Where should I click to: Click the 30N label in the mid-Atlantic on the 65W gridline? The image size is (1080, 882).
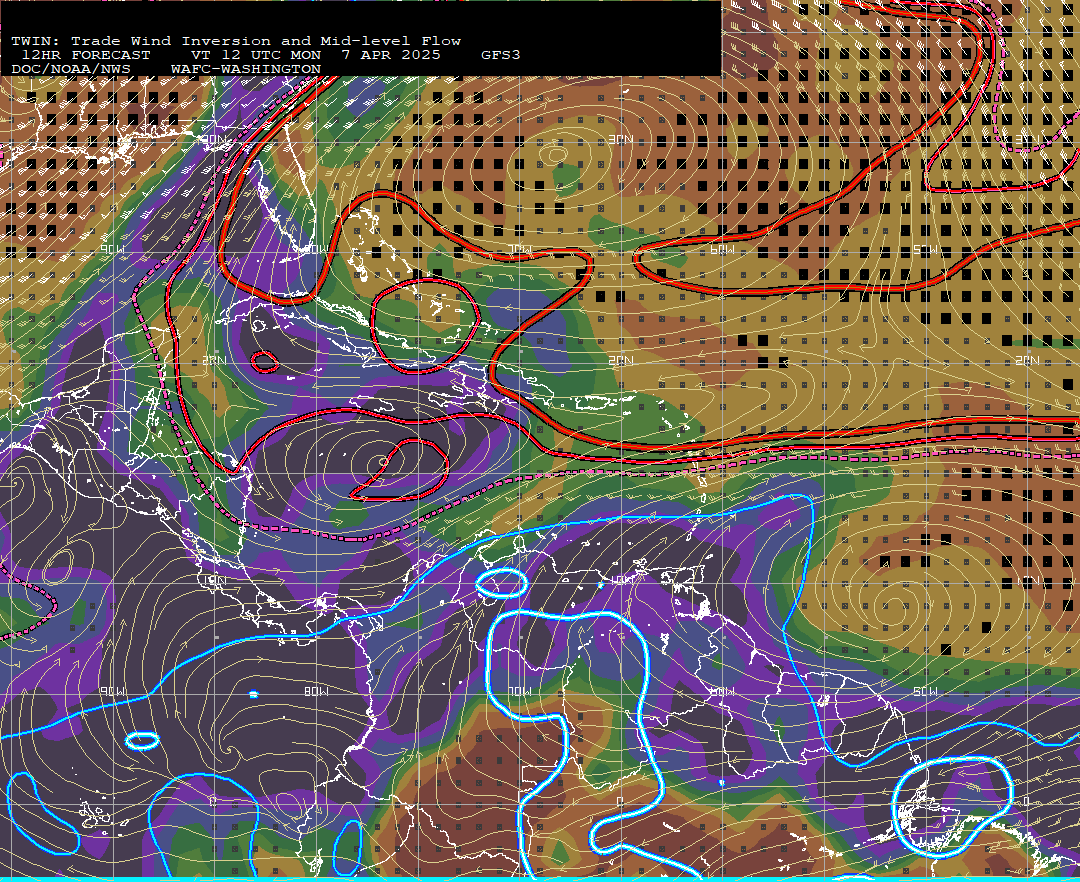click(x=621, y=140)
